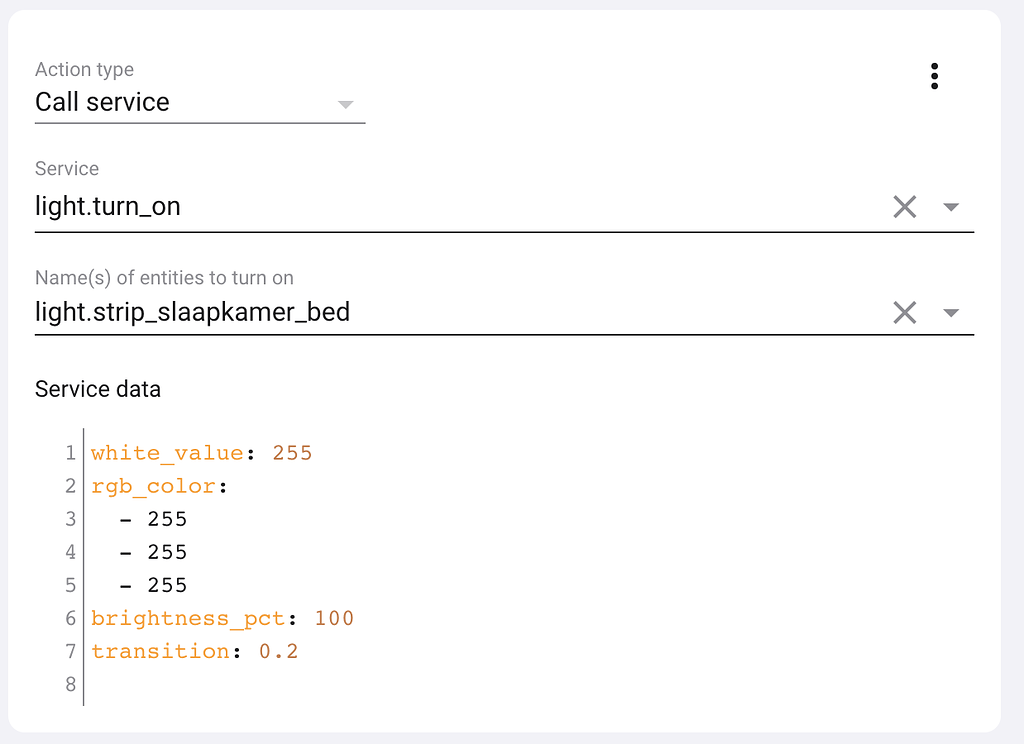Open the Service selection dropdown arrow

click(951, 206)
